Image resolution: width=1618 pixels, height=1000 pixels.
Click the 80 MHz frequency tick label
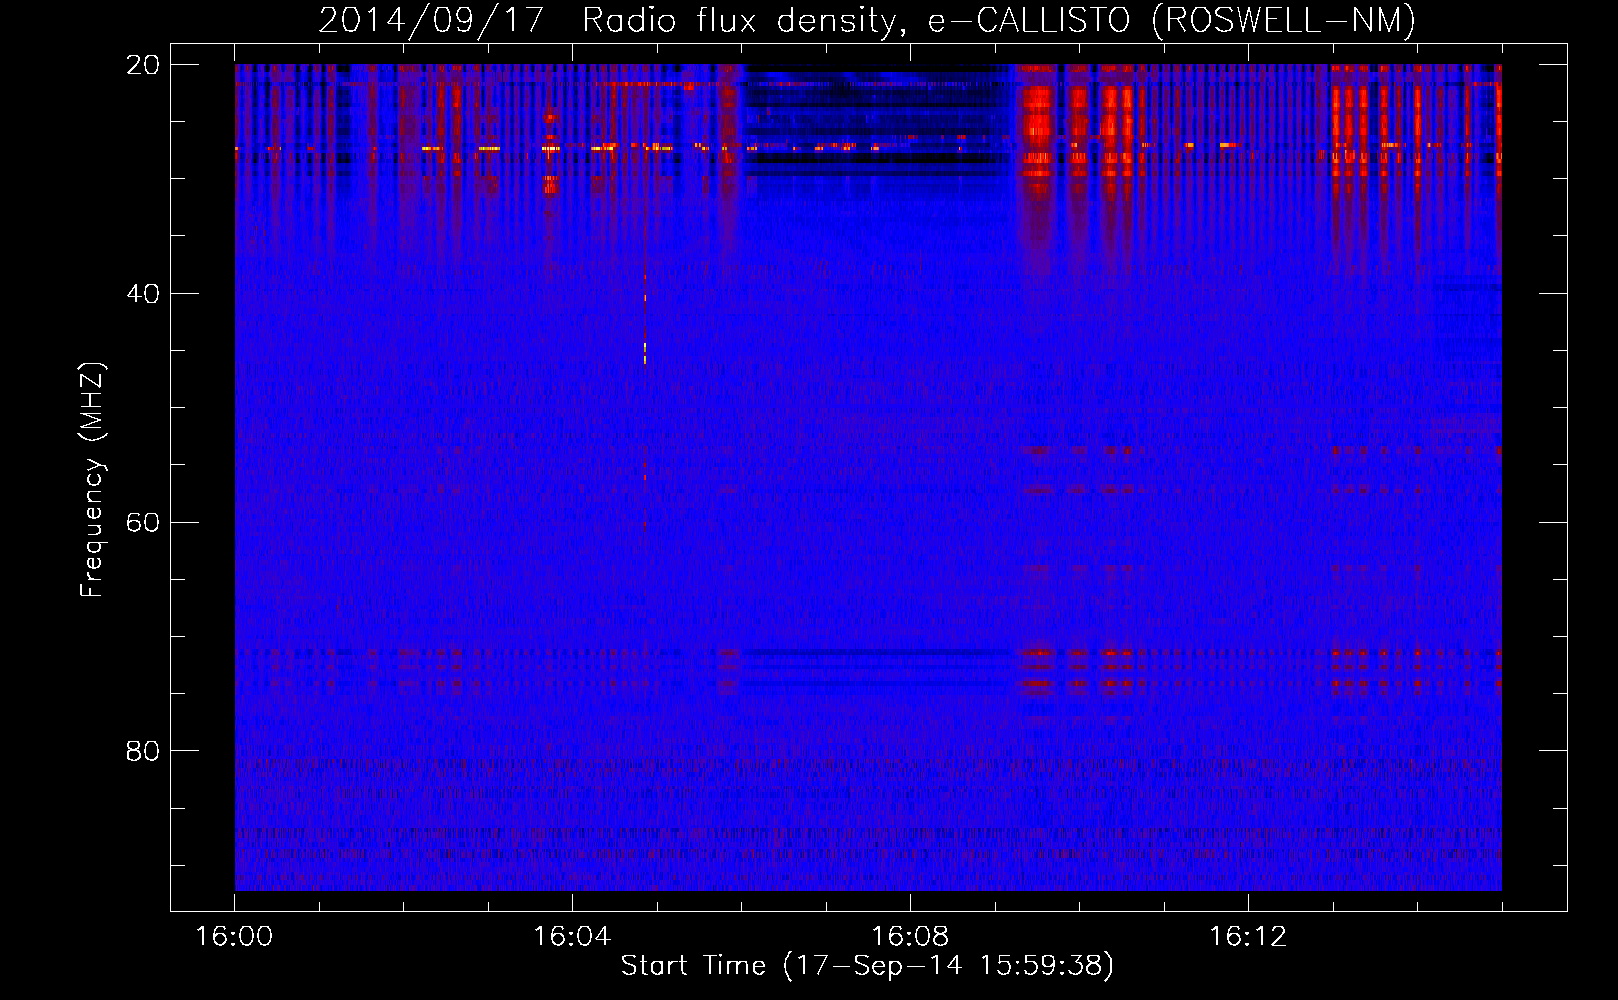(x=143, y=751)
